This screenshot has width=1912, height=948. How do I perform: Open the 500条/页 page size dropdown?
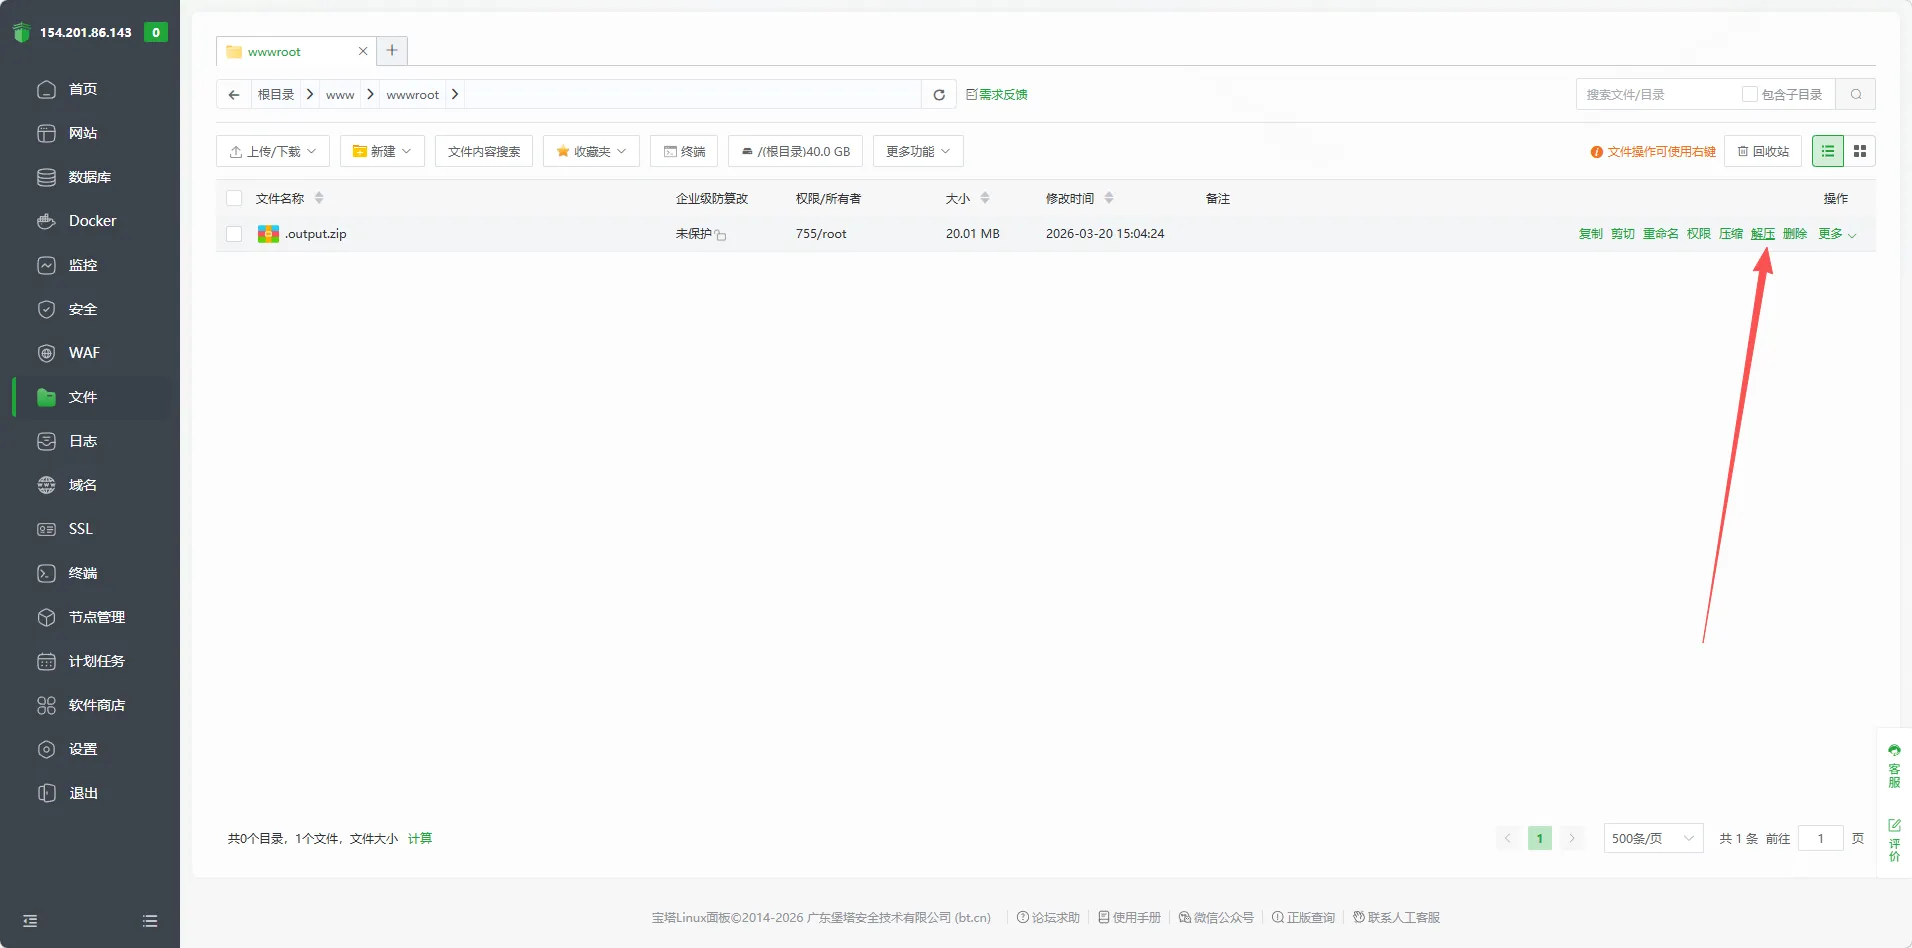click(x=1652, y=838)
